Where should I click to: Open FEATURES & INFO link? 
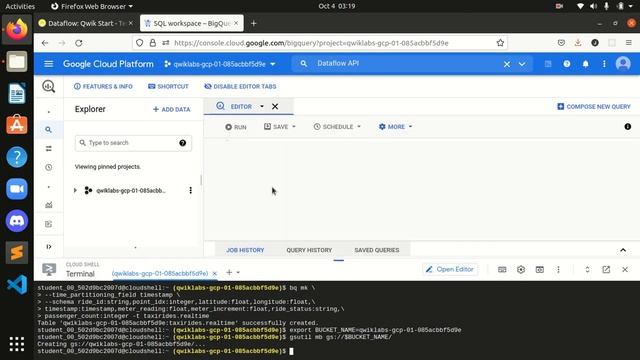tap(103, 87)
